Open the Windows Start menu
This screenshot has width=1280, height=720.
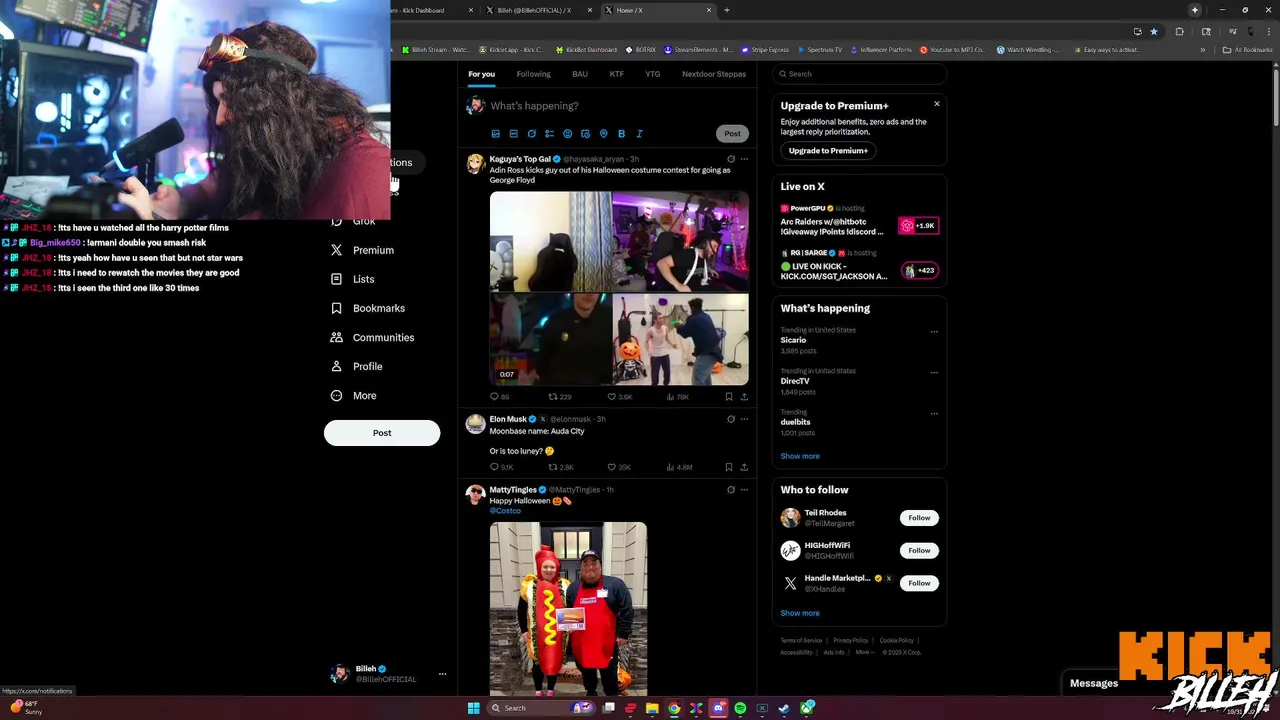tap(473, 708)
